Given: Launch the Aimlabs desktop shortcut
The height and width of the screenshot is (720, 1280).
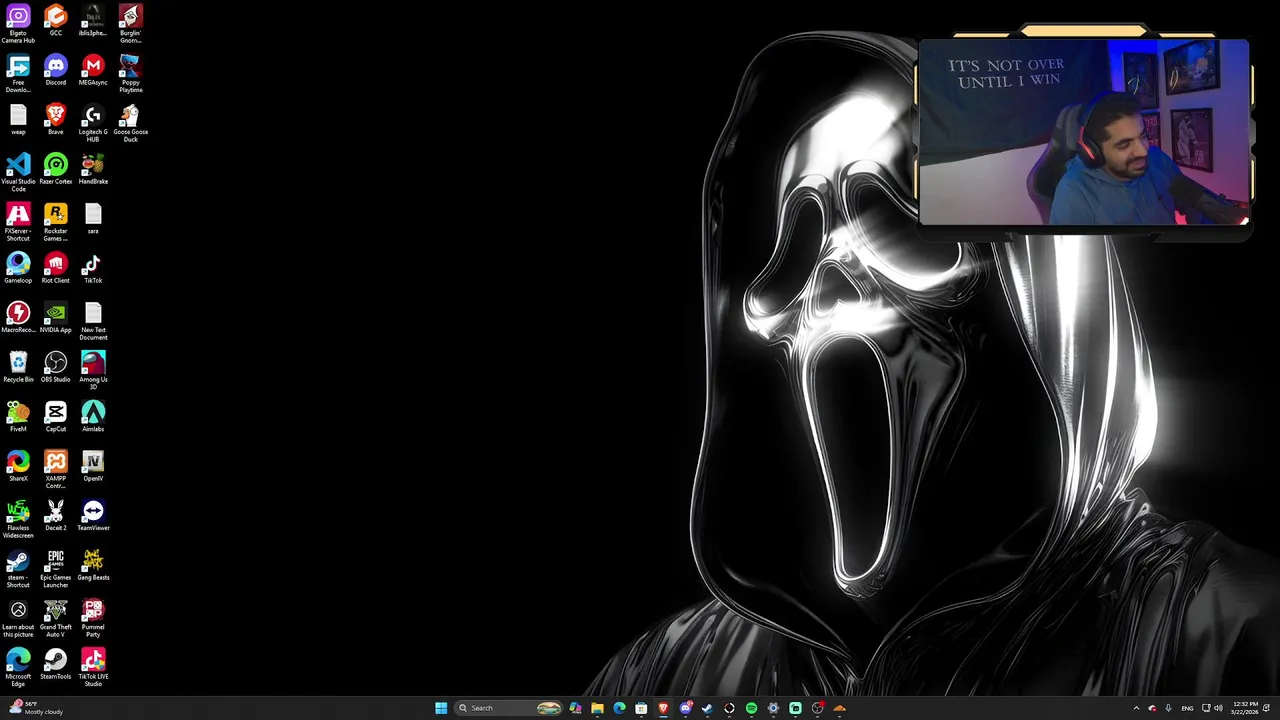Looking at the screenshot, I should 93,417.
